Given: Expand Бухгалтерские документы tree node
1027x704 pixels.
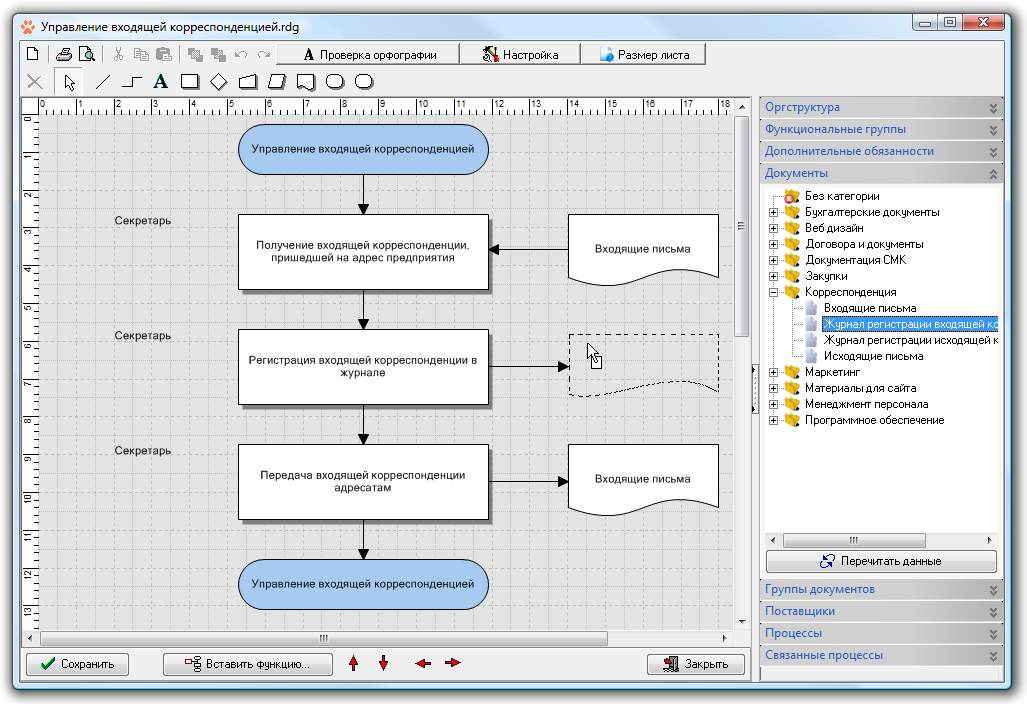Looking at the screenshot, I should pos(774,212).
